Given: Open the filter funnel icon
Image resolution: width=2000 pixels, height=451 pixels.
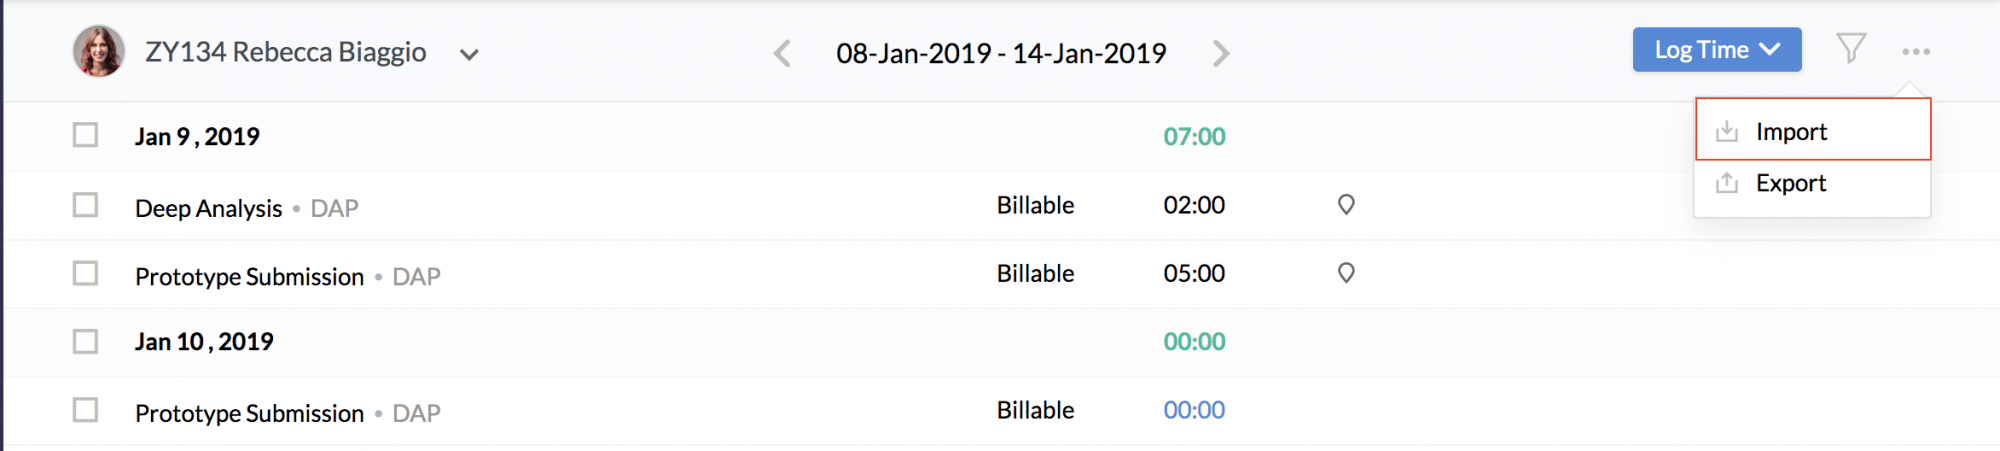Looking at the screenshot, I should pos(1851,49).
